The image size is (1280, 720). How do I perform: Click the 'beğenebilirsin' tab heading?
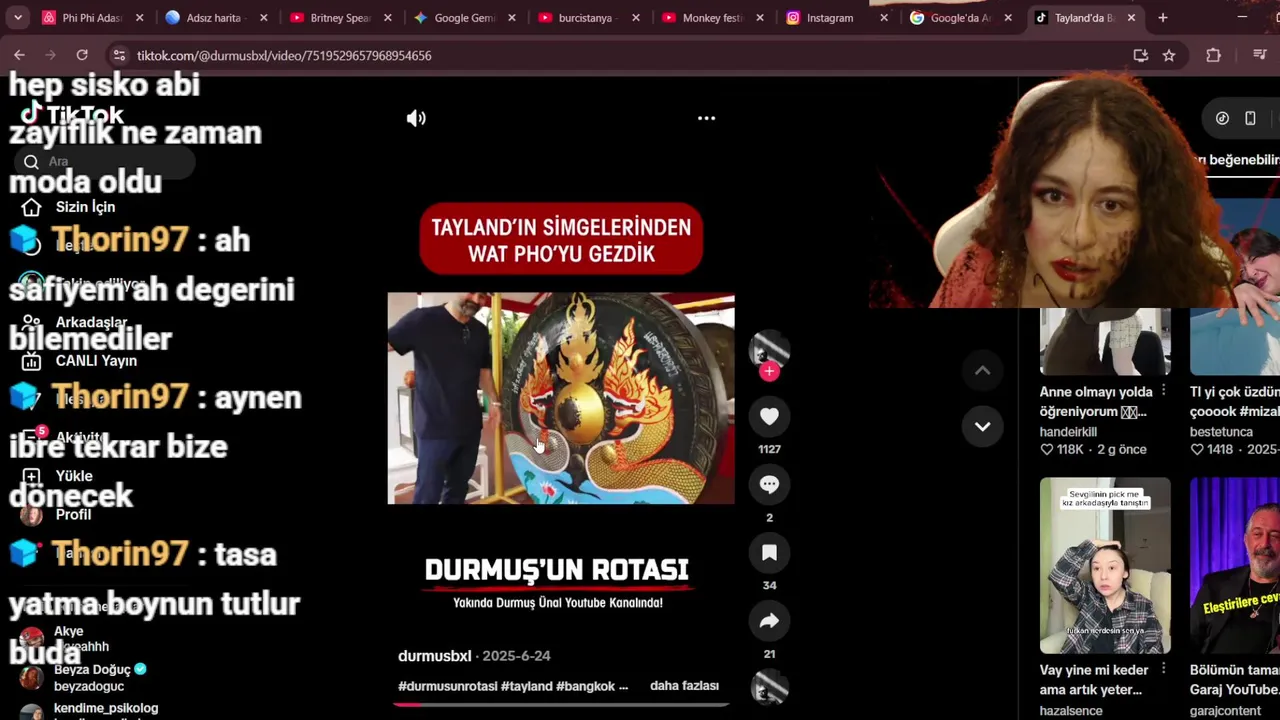[x=1237, y=160]
